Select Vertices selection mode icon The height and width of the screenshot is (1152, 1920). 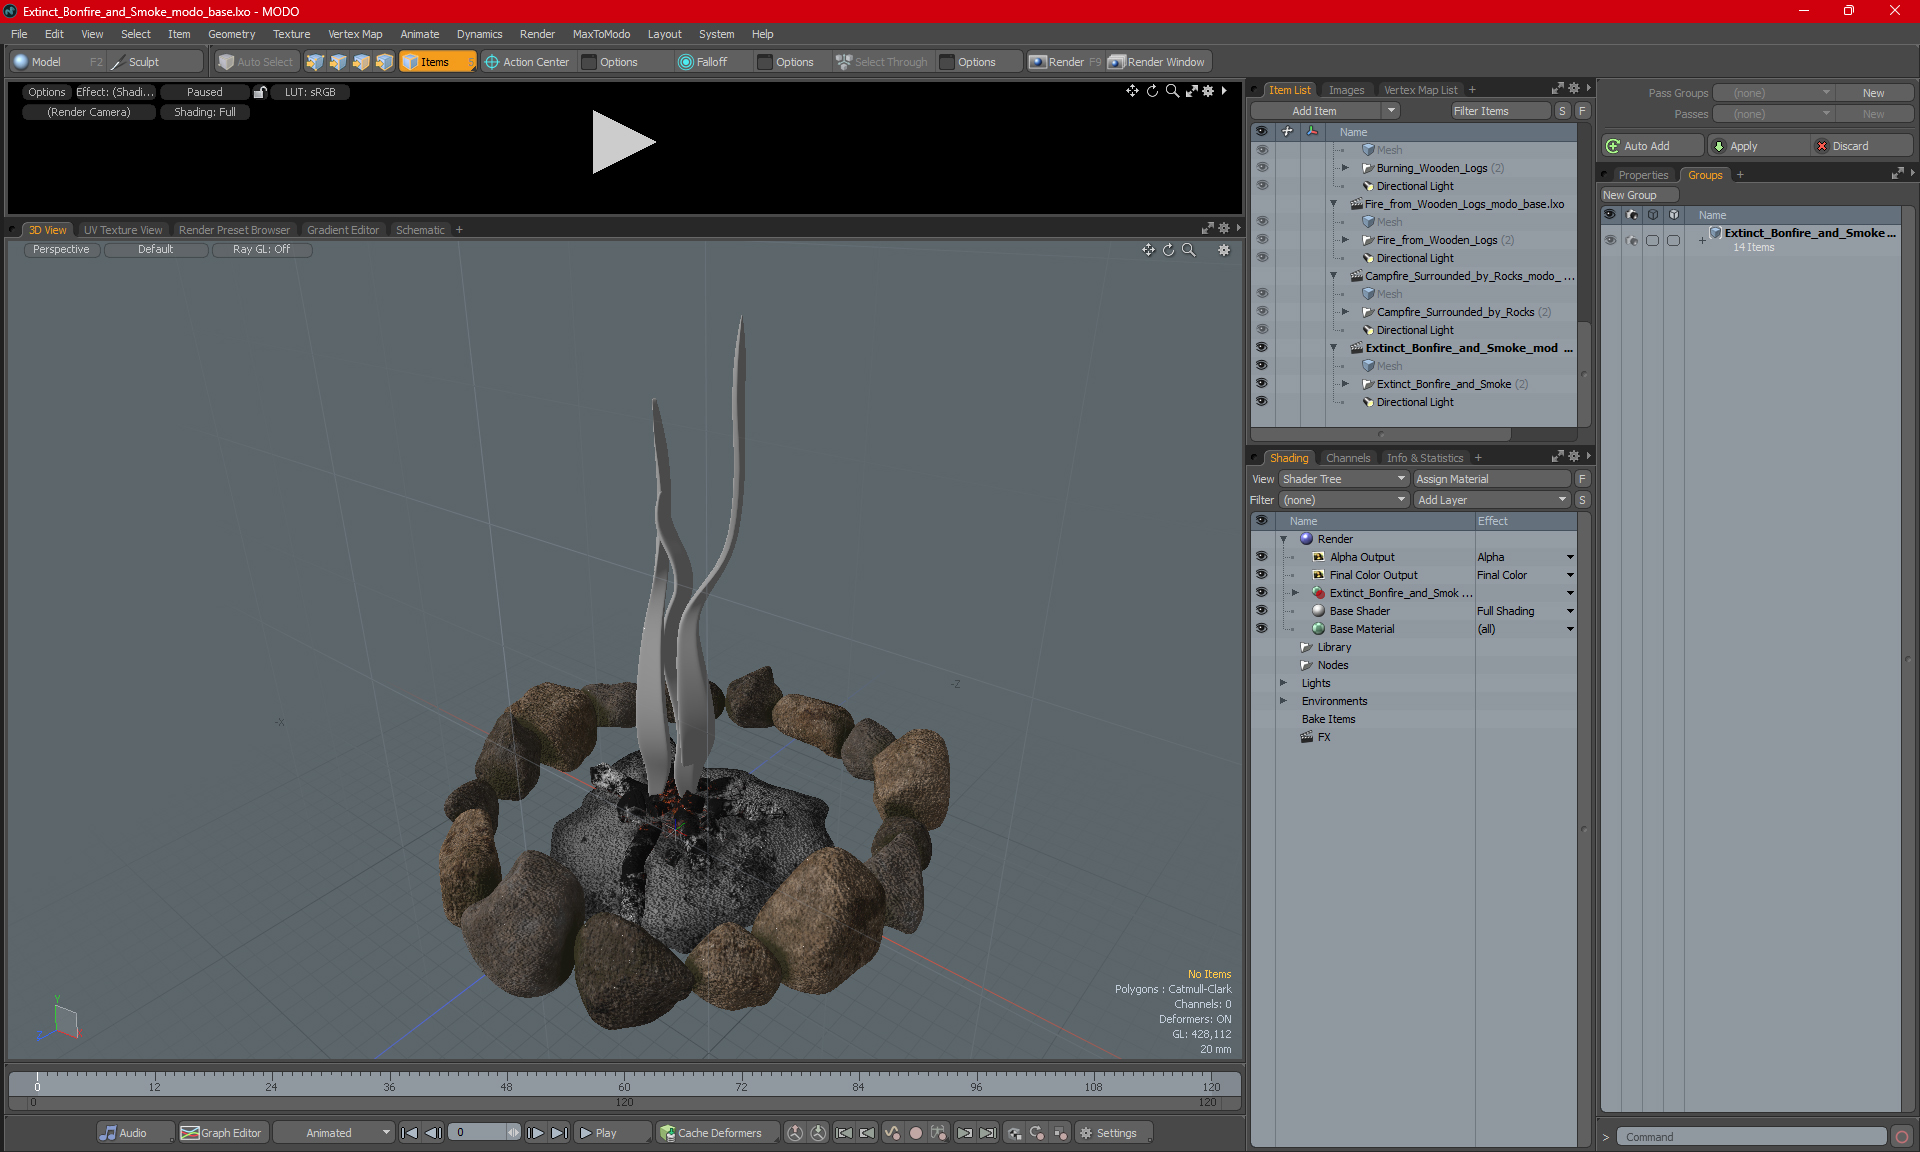[x=315, y=62]
